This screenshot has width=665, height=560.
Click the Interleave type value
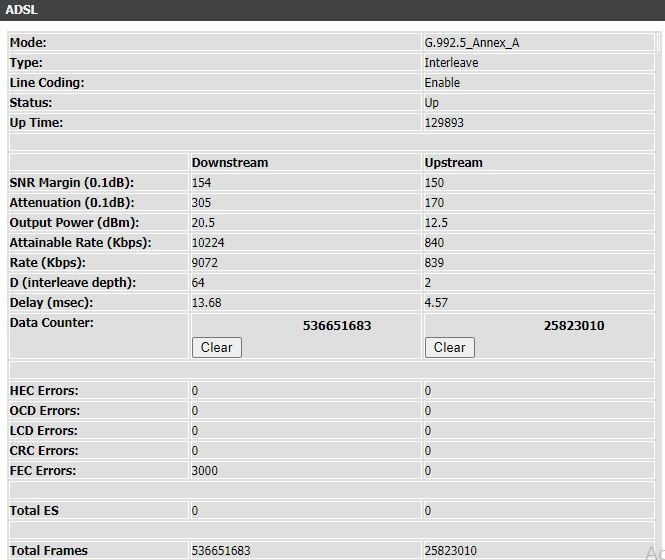coord(451,63)
